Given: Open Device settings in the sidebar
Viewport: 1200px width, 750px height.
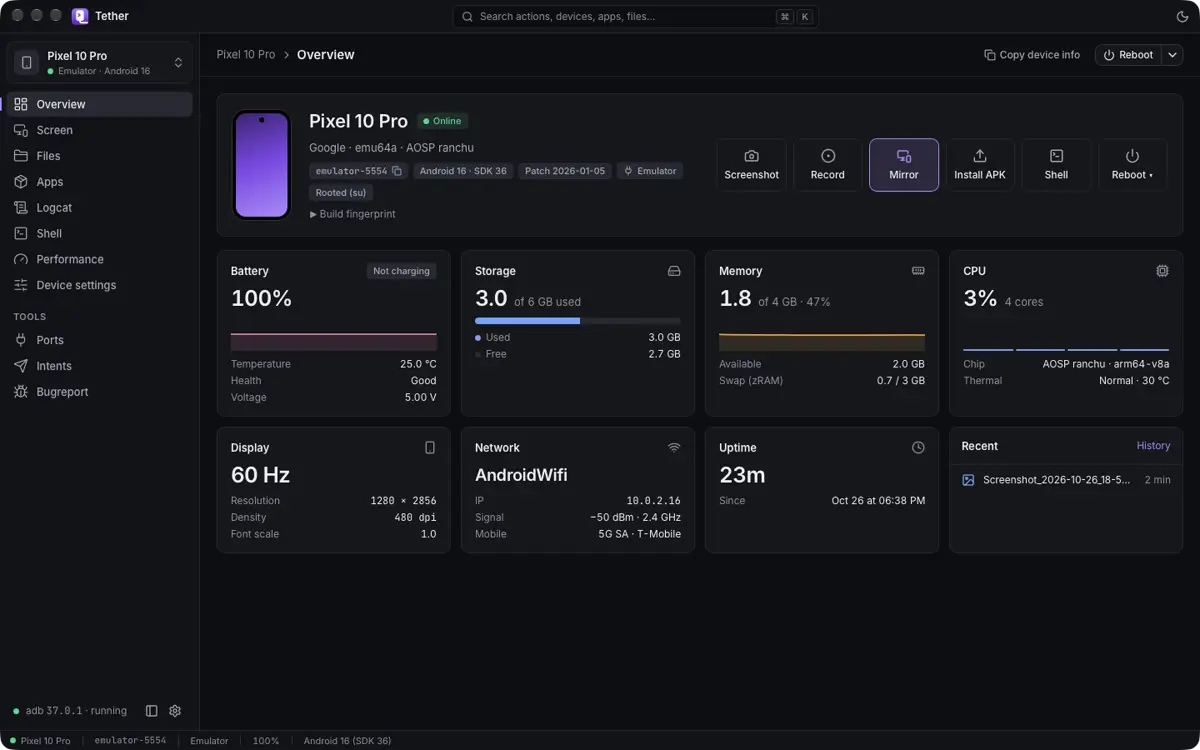Looking at the screenshot, I should [x=99, y=285].
